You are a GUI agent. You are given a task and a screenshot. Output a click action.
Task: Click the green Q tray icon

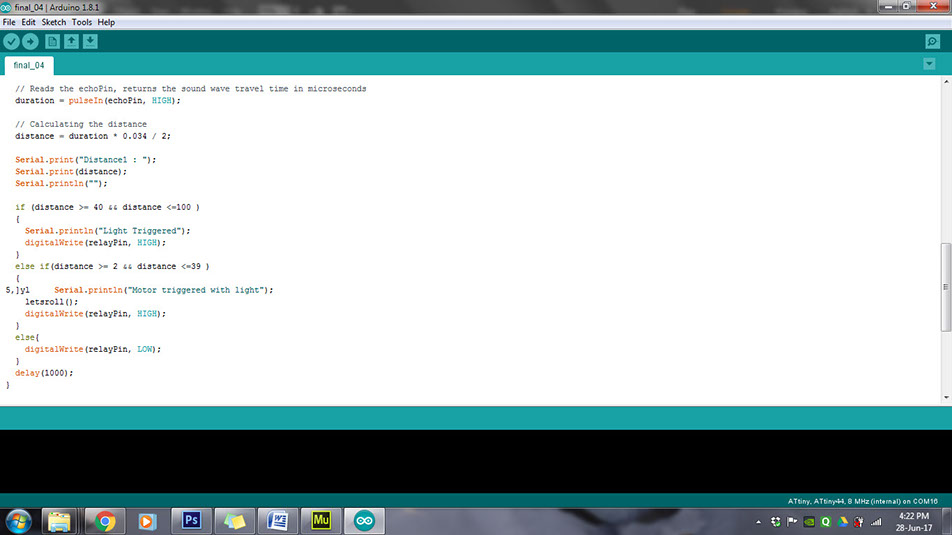point(825,522)
